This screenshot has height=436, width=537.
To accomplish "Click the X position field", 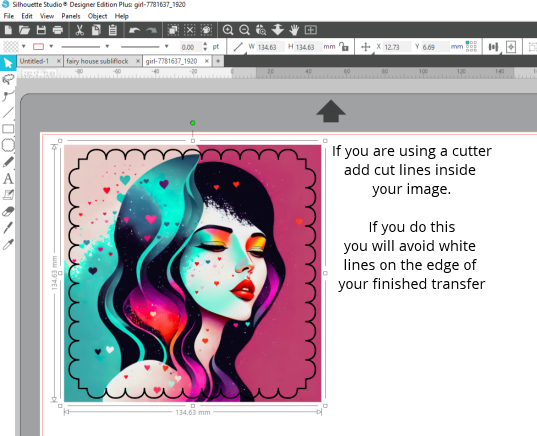I will click(397, 47).
